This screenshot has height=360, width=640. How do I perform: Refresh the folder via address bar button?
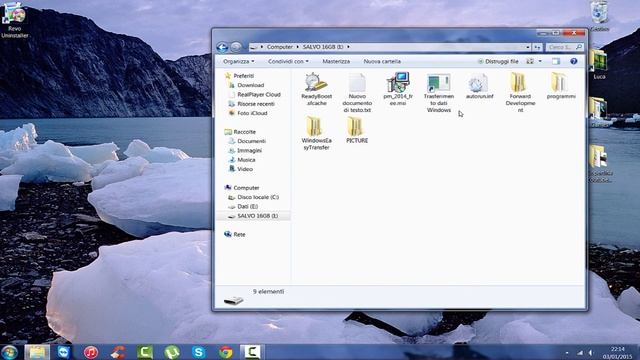(537, 47)
